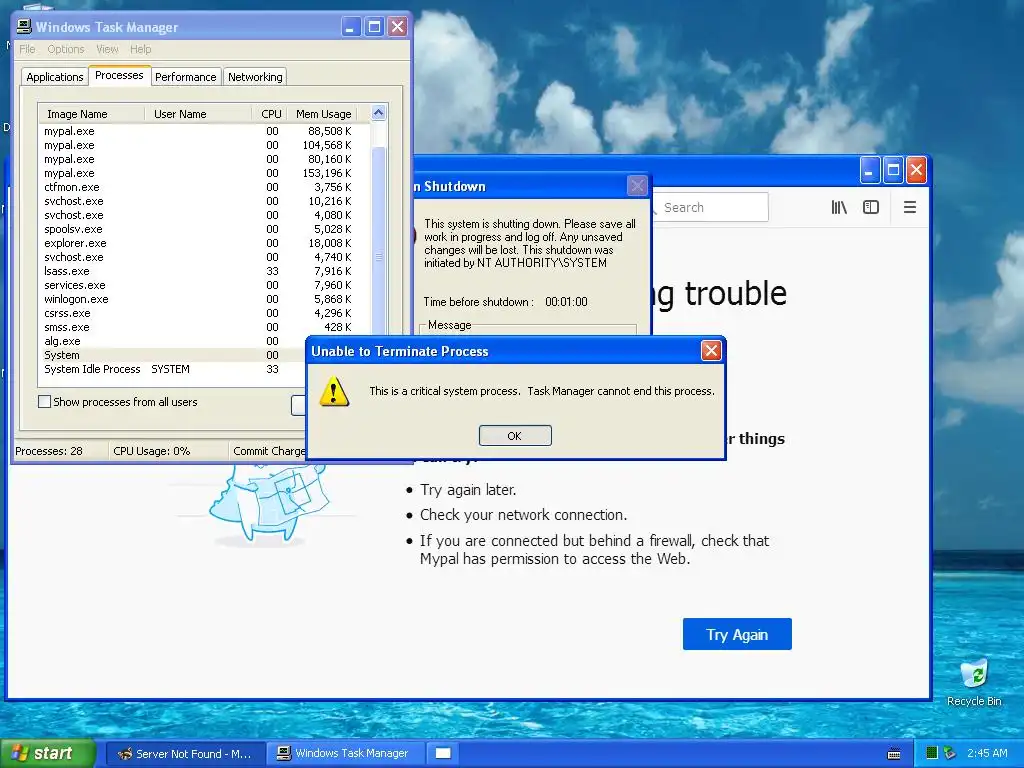Select the services.exe process row
This screenshot has width=1024, height=768.
click(203, 285)
